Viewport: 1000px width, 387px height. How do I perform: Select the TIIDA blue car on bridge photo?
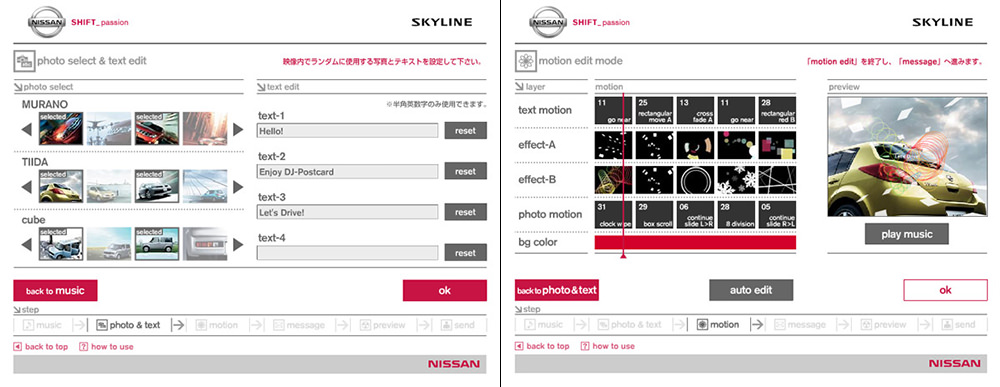[x=205, y=187]
